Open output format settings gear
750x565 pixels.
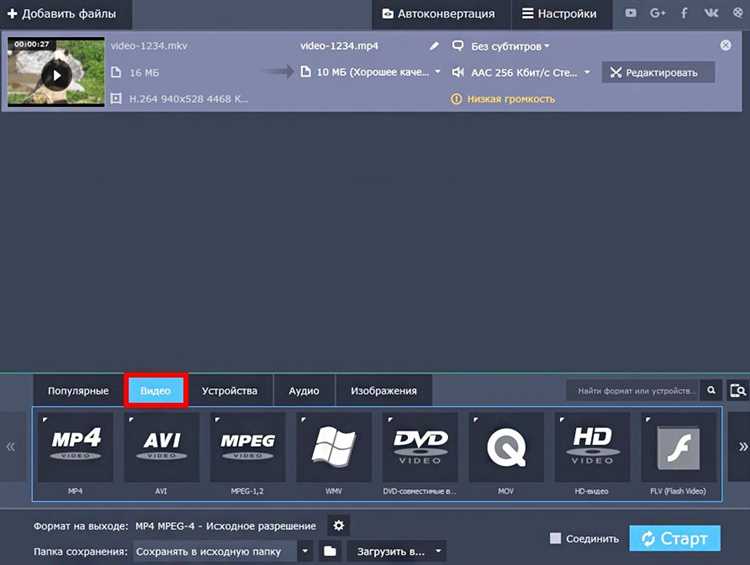click(x=339, y=526)
